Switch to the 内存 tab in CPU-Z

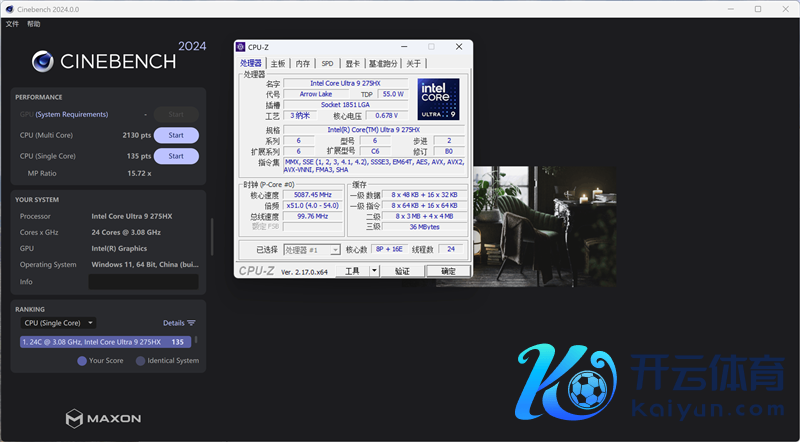[302, 64]
